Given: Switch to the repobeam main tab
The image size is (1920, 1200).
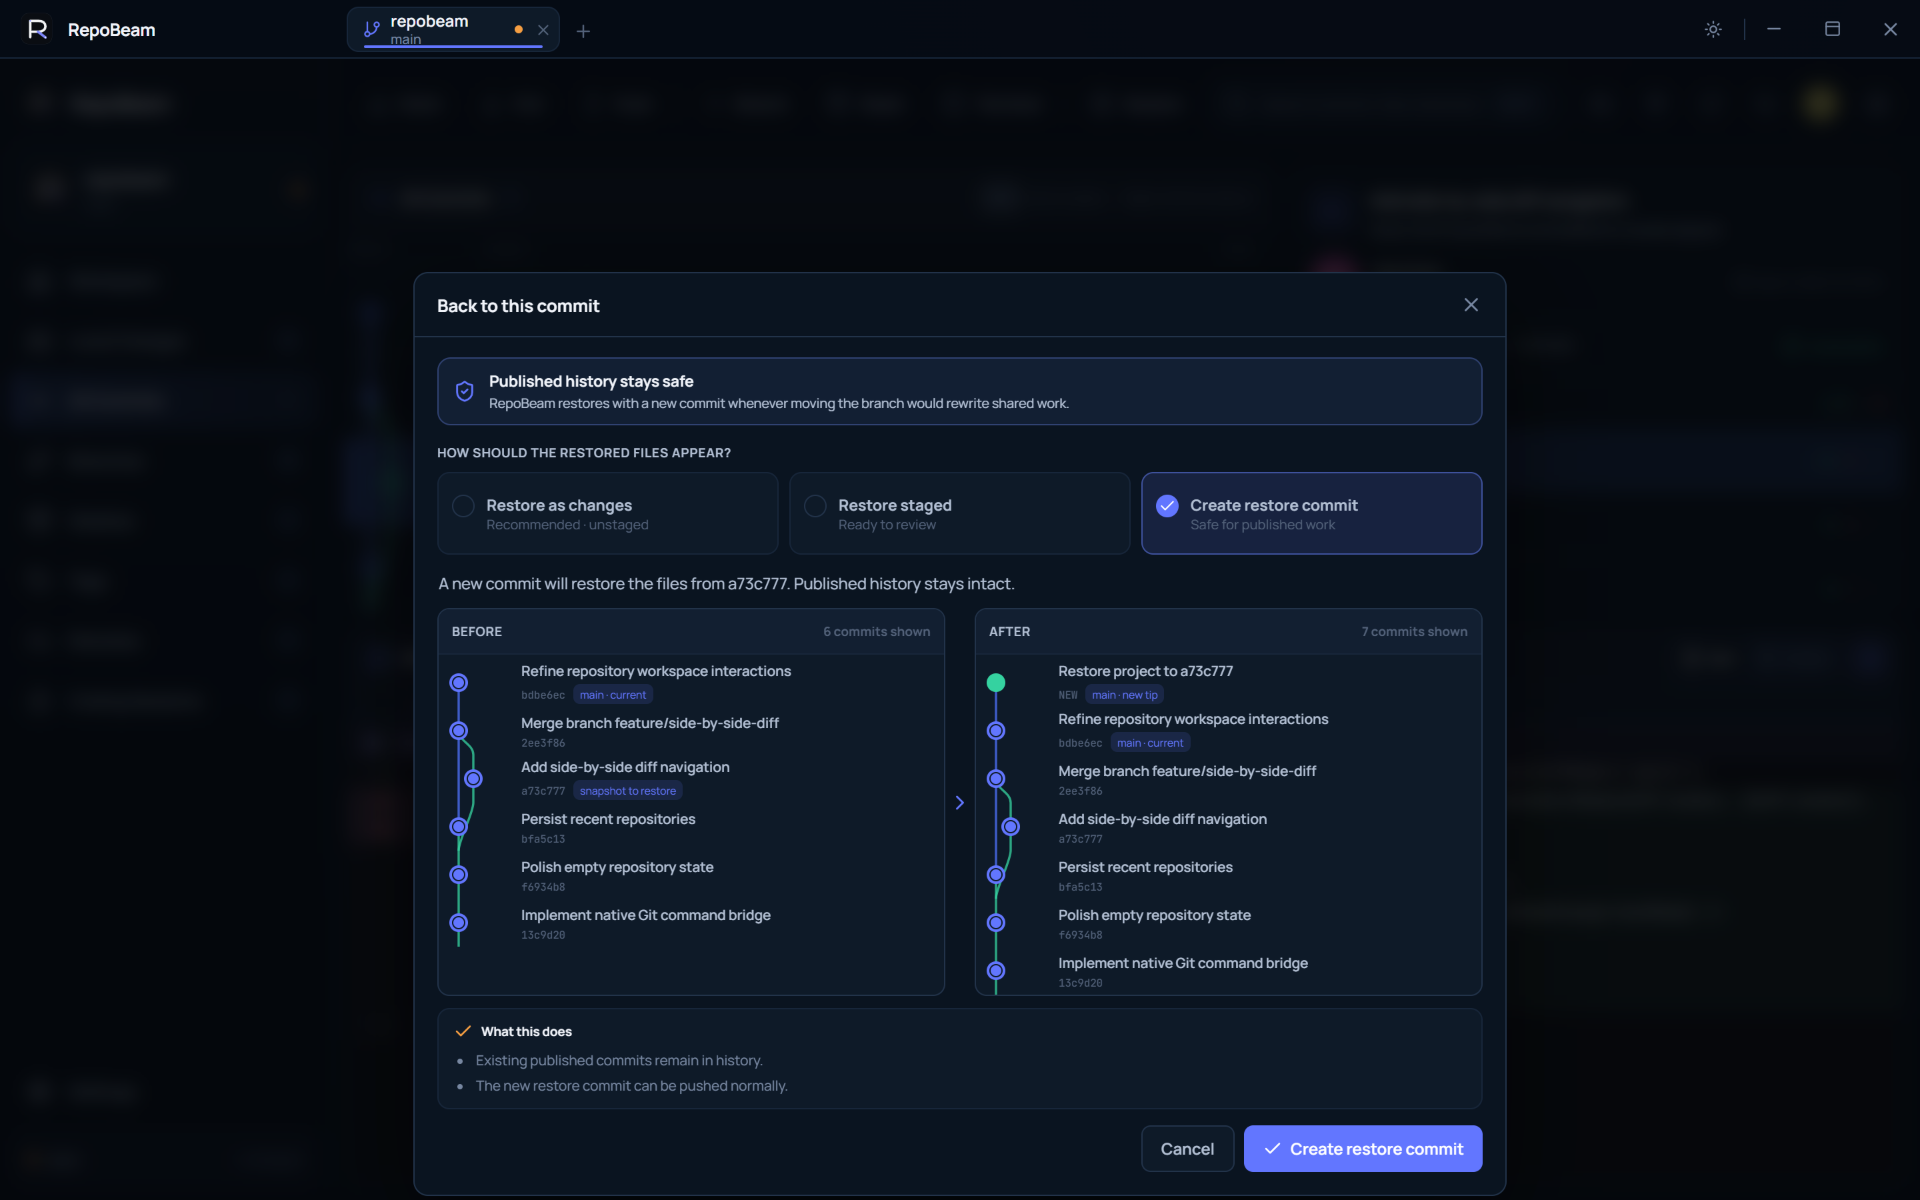Looking at the screenshot, I should 453,29.
